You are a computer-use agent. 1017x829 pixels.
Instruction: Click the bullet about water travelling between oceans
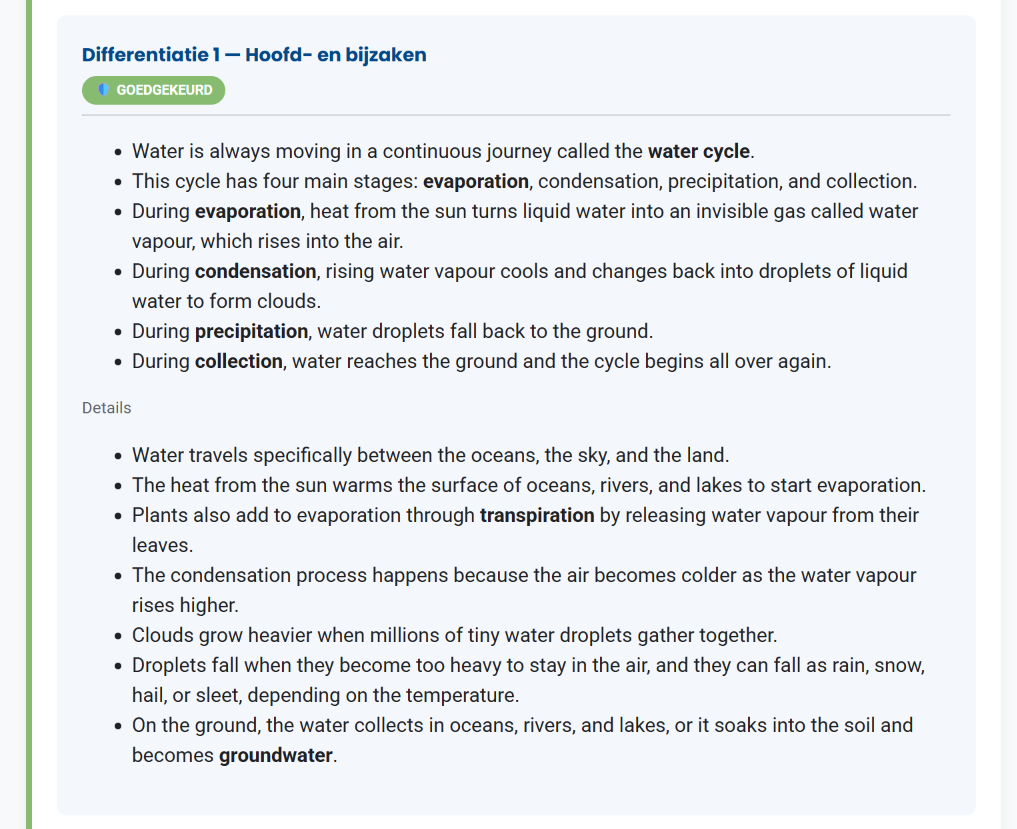tap(431, 455)
